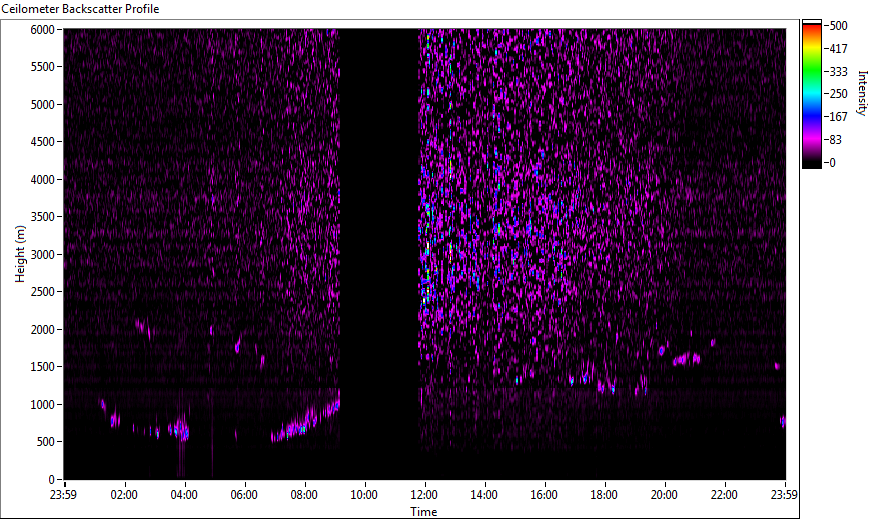Click the 3500 height axis label
Screen dimensions: 872x519
[43, 217]
